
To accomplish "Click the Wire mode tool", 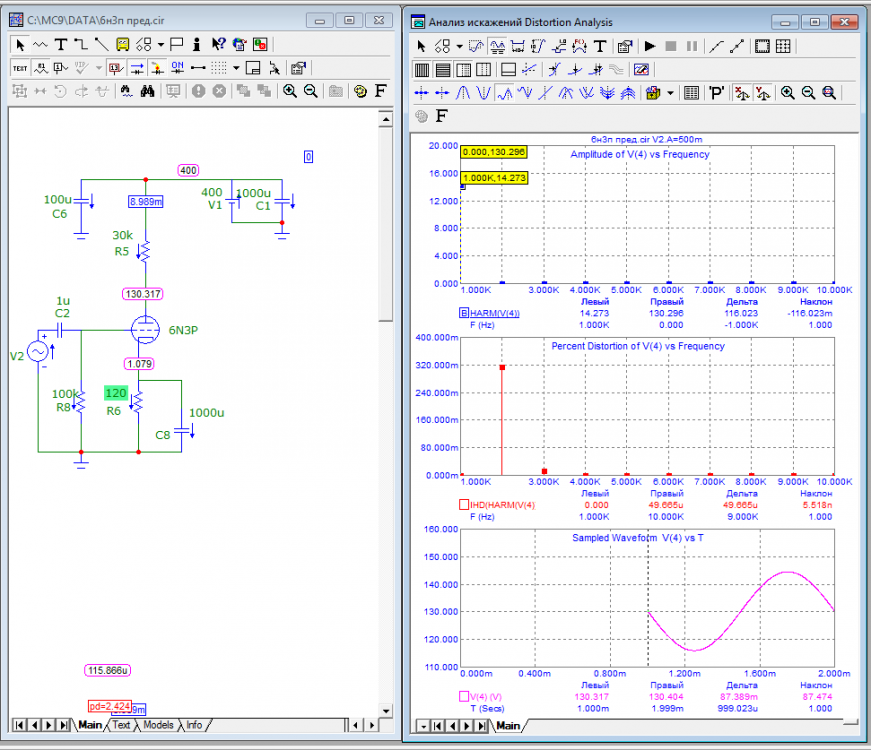I will pos(80,44).
